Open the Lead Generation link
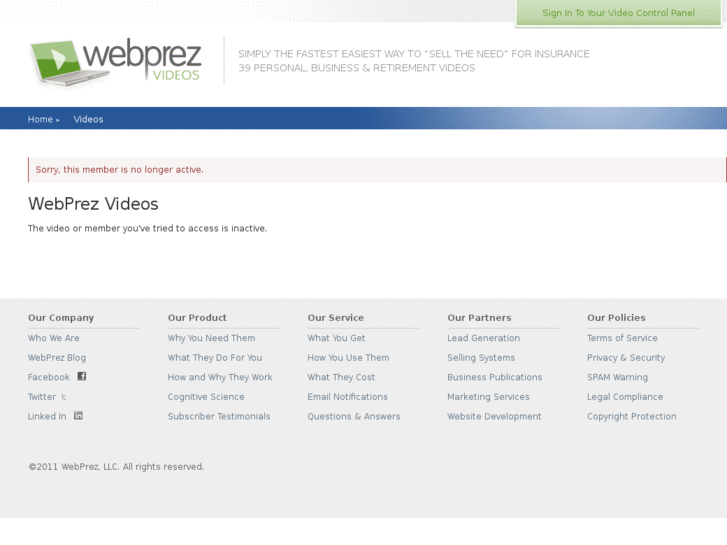The width and height of the screenshot is (727, 545). coord(484,338)
